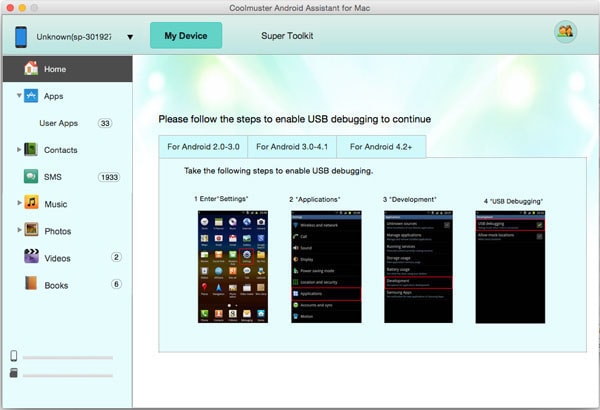
Task: Click the User Apps count badge 33
Action: tap(105, 123)
